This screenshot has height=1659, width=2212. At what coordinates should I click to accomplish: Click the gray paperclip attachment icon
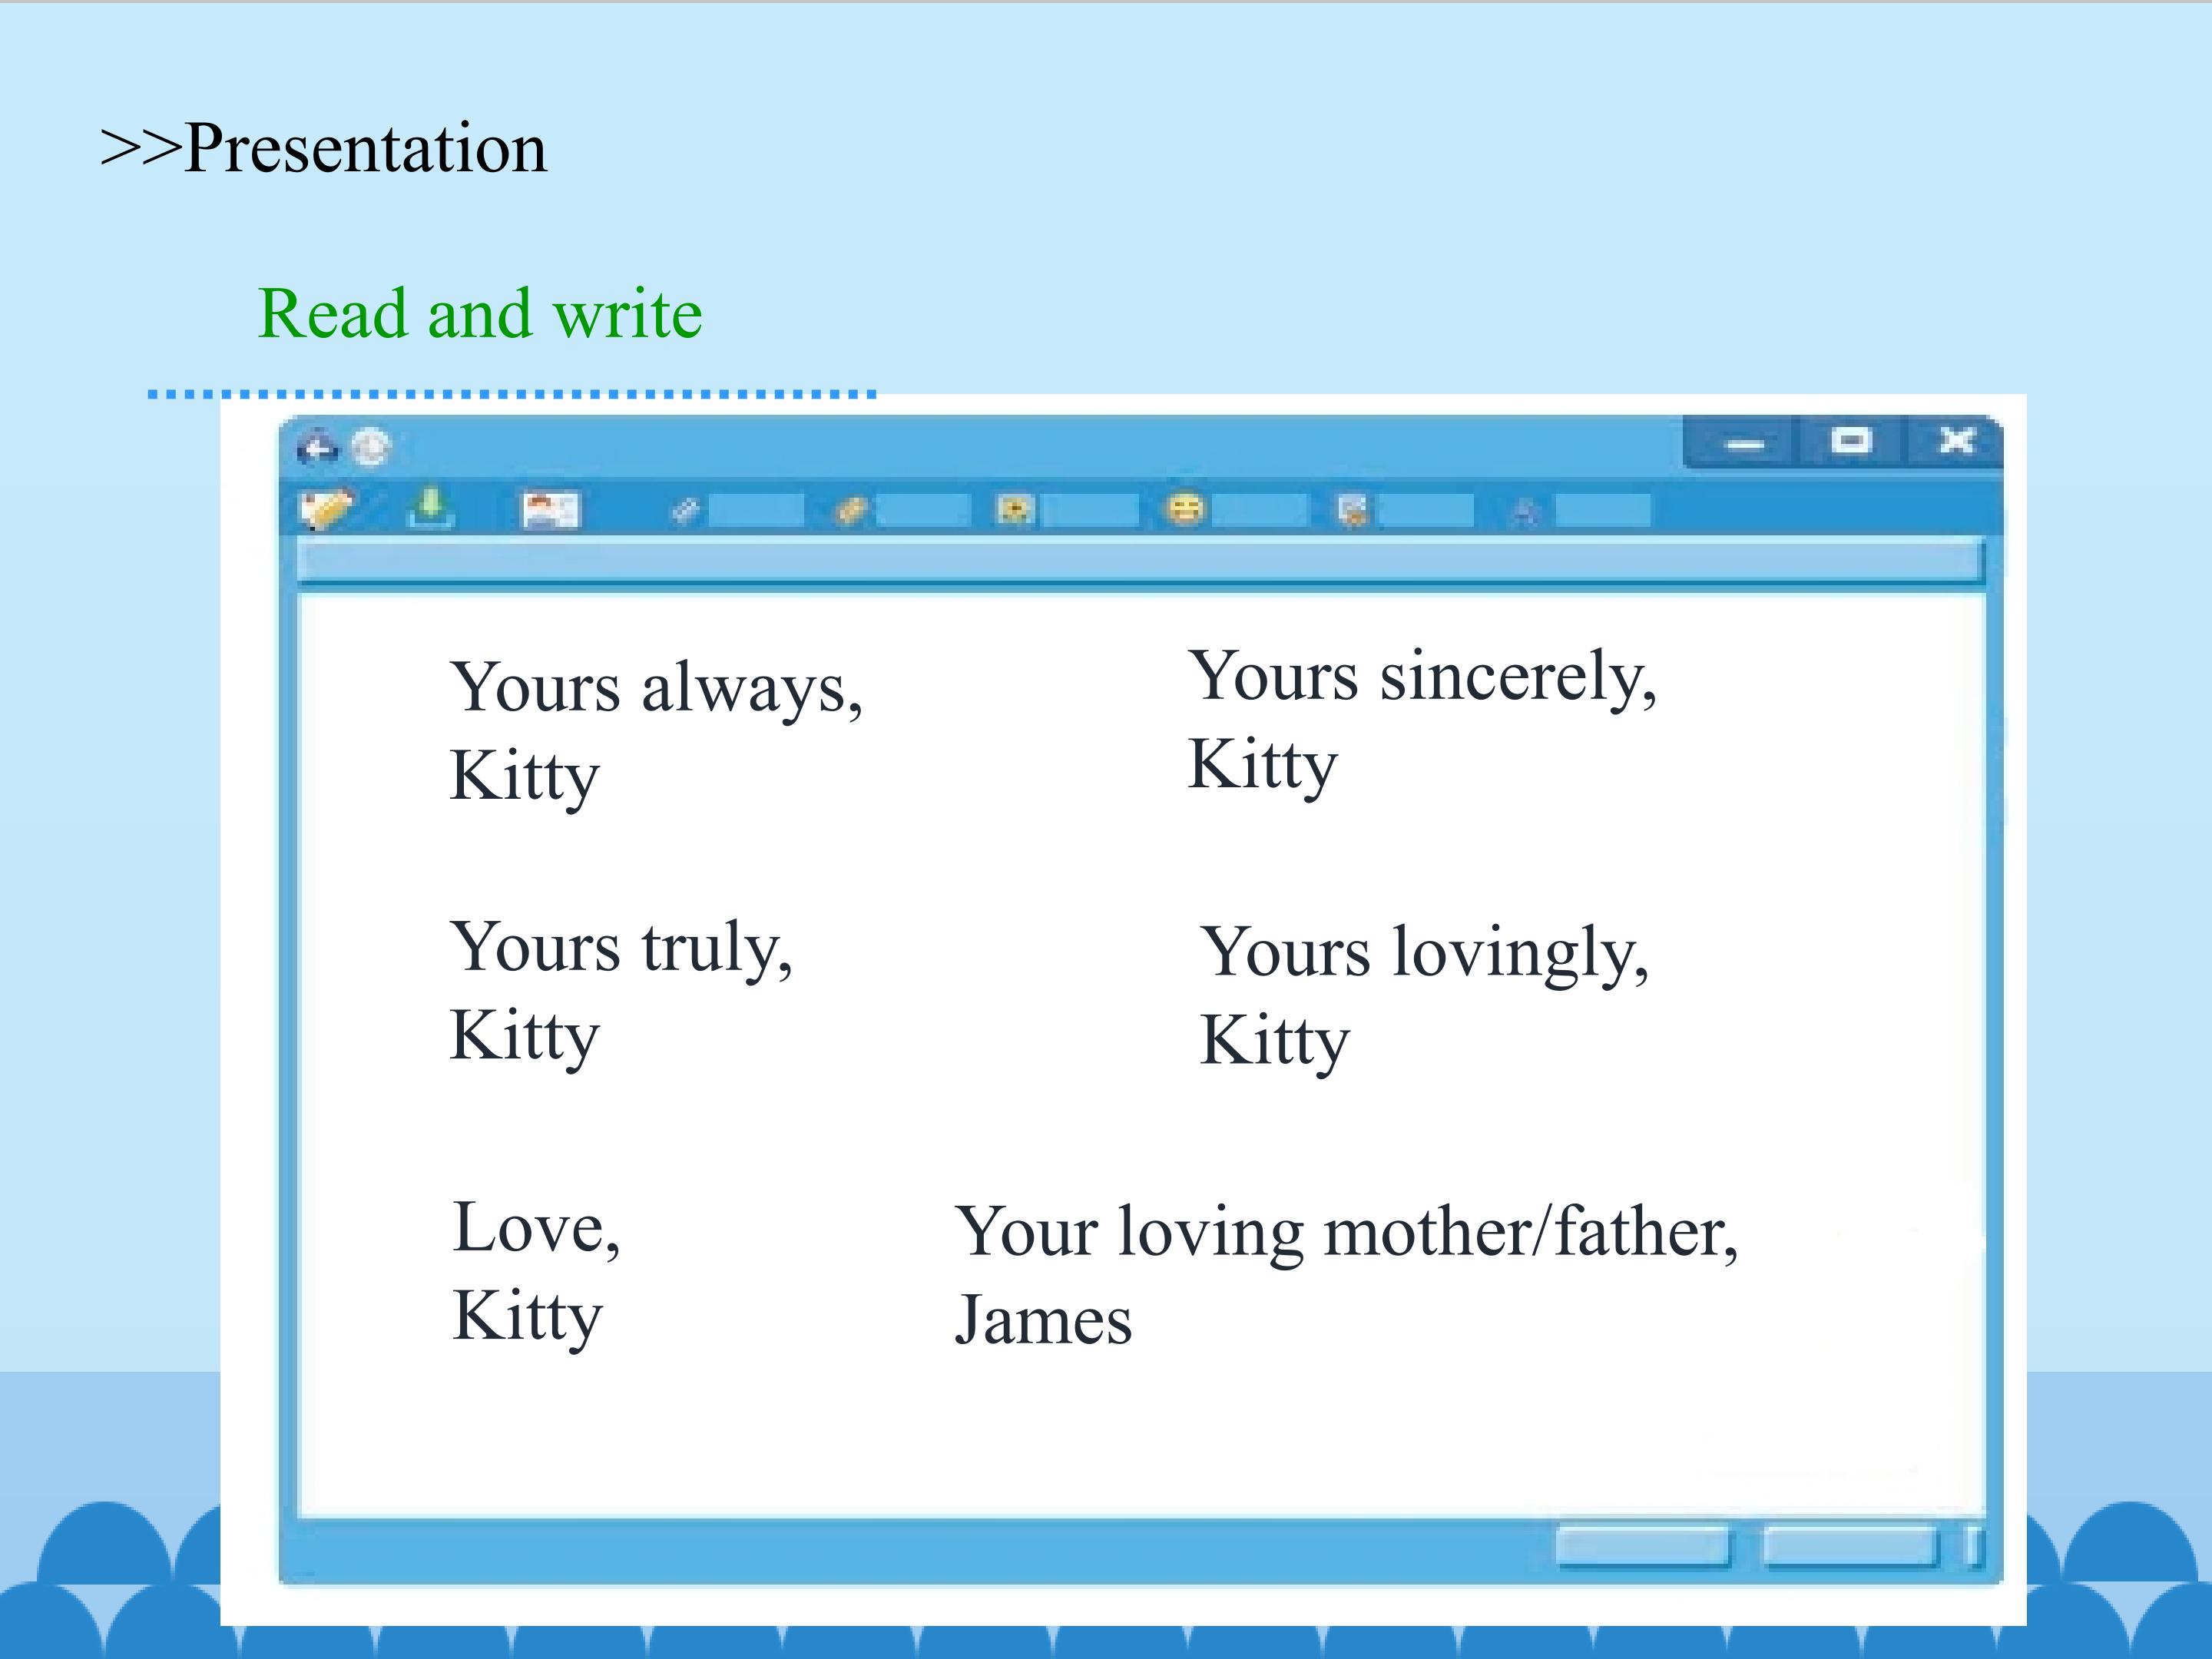point(685,511)
